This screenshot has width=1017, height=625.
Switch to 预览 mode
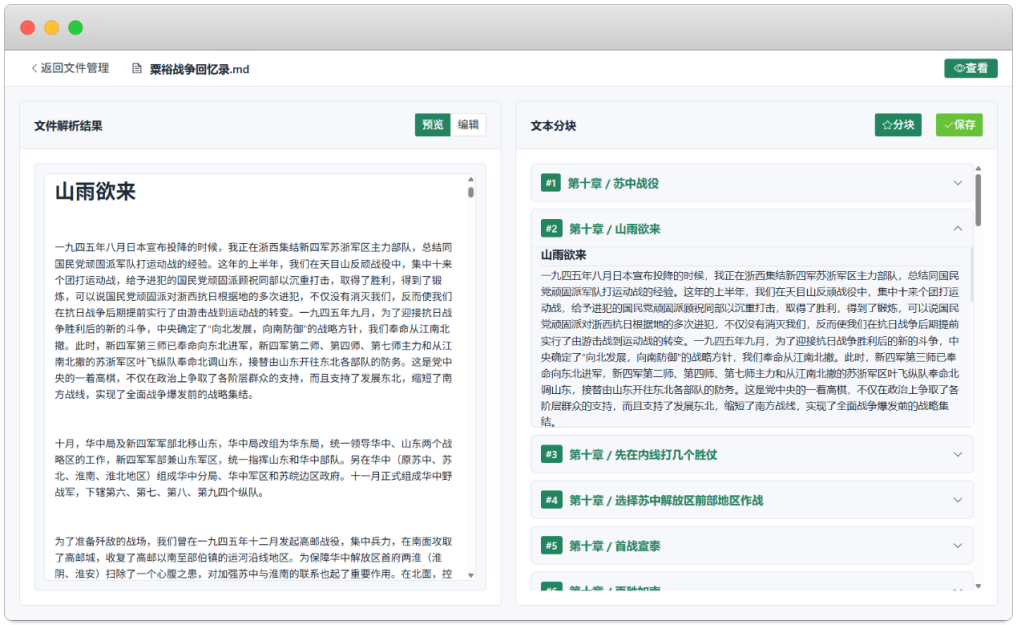tap(433, 124)
